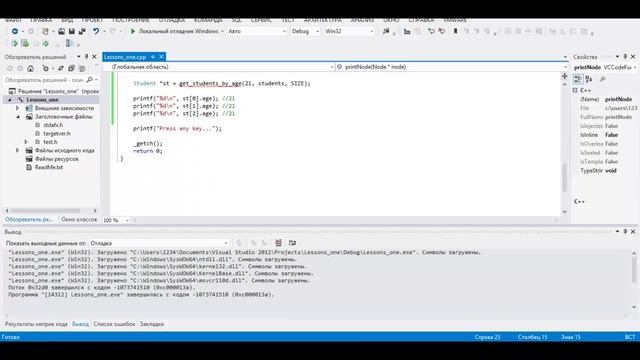
Task: Click the Undo arrow icon
Action: (x=96, y=31)
